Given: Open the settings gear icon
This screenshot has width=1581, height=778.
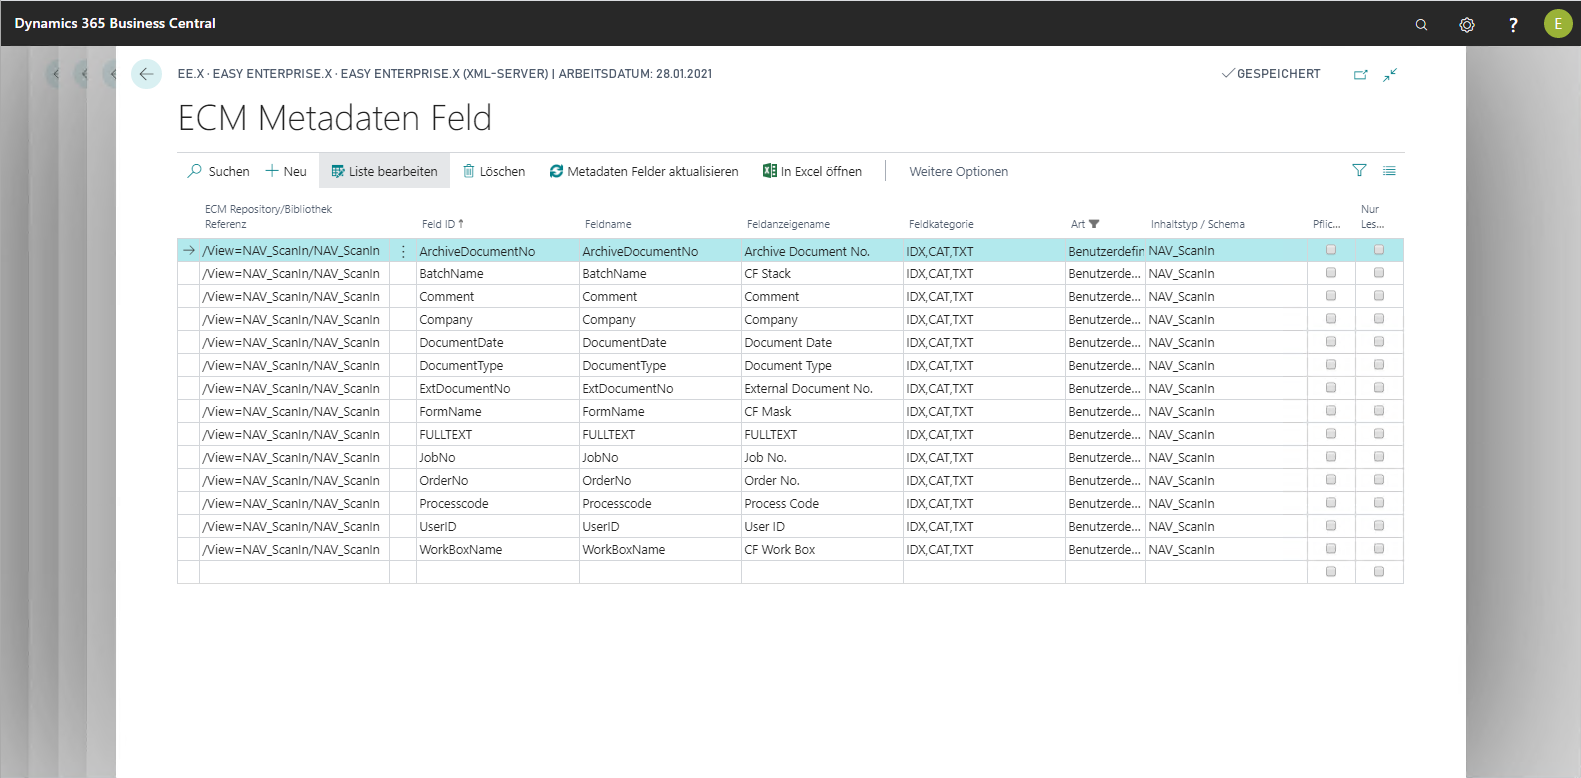Looking at the screenshot, I should coord(1467,24).
